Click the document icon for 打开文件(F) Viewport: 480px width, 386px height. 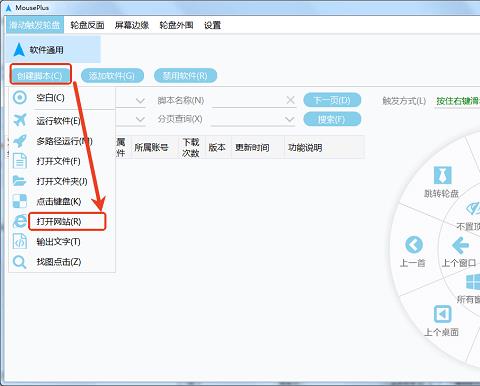click(20, 161)
